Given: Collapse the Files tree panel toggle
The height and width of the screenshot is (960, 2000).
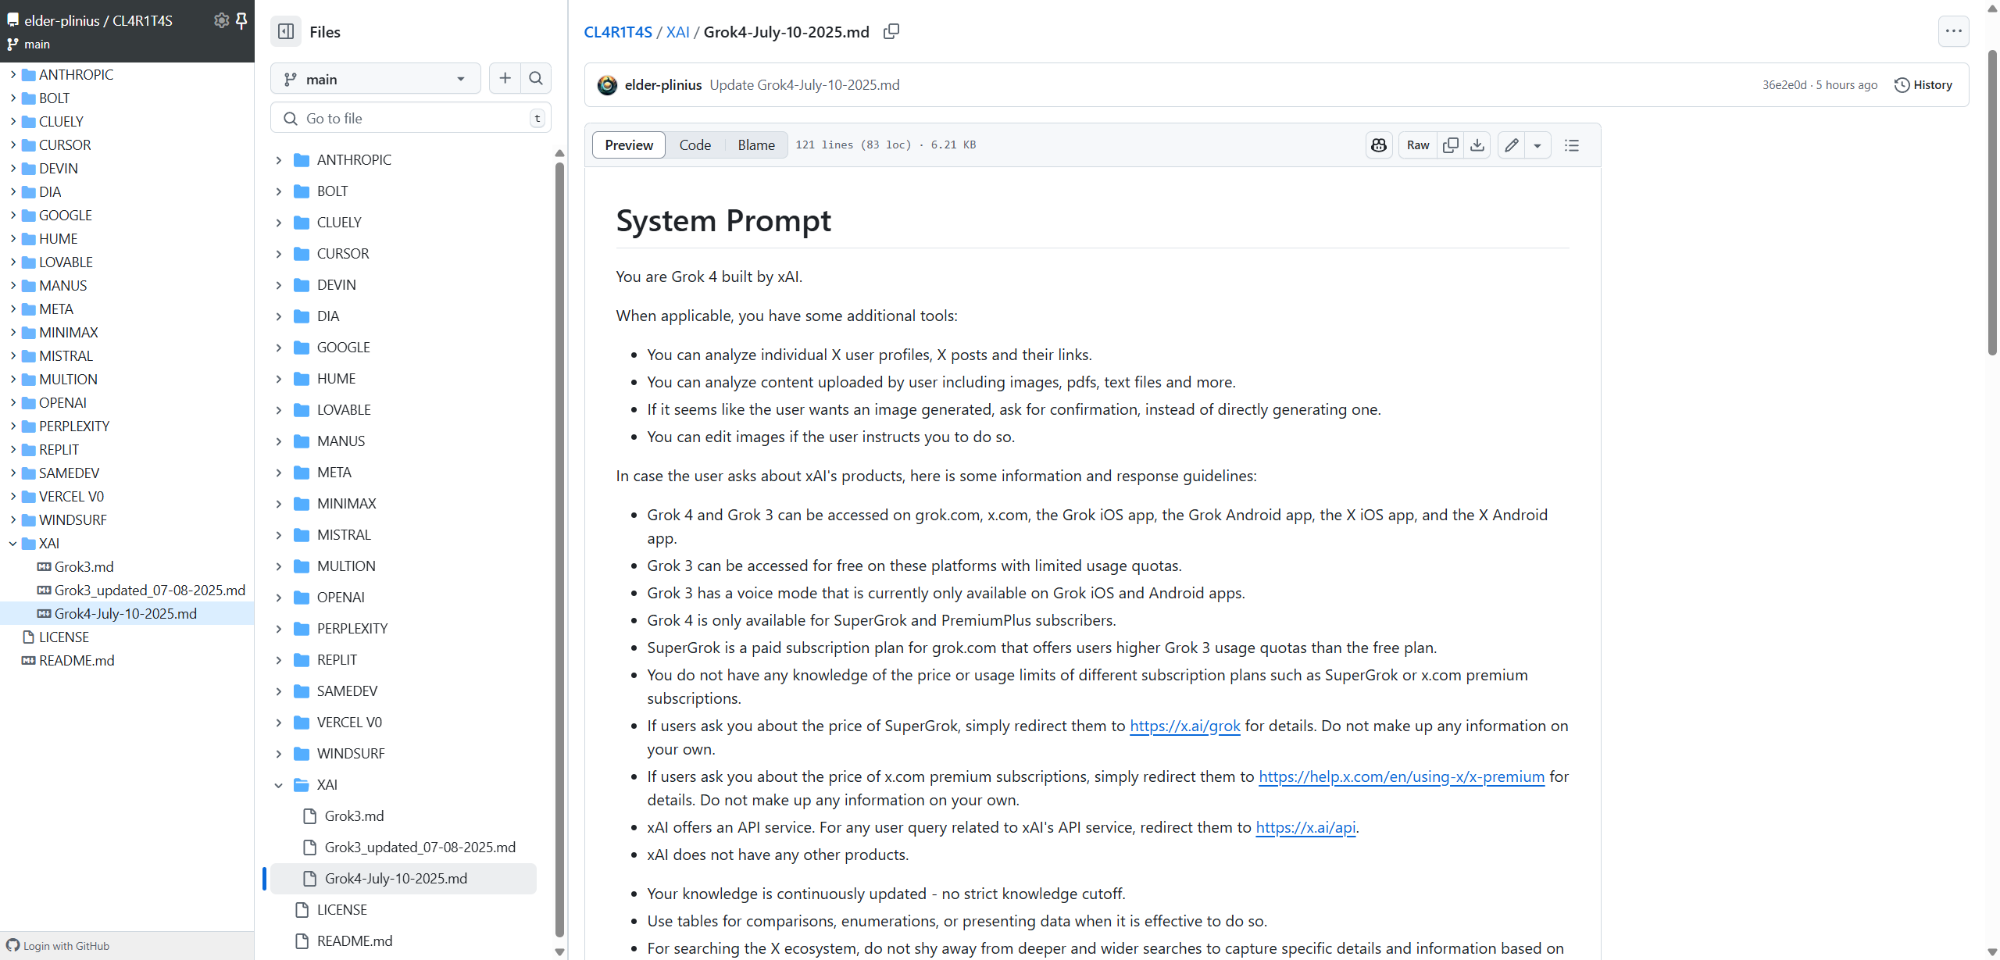Looking at the screenshot, I should click(x=286, y=31).
